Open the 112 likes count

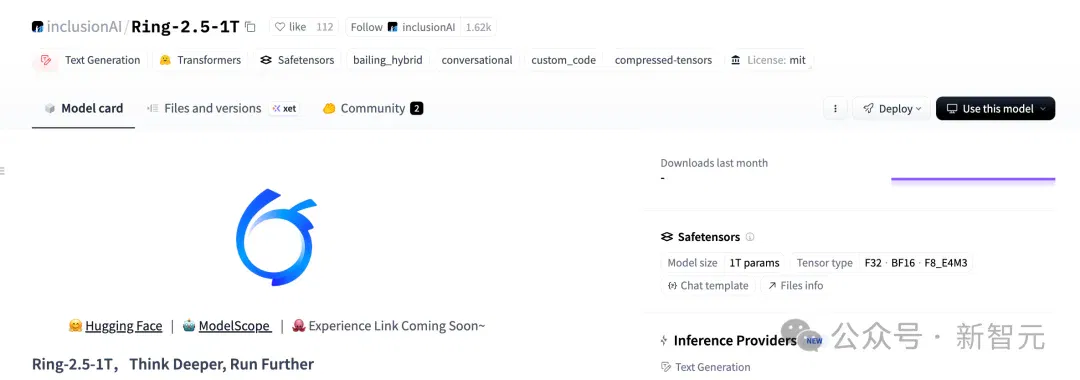[x=324, y=27]
